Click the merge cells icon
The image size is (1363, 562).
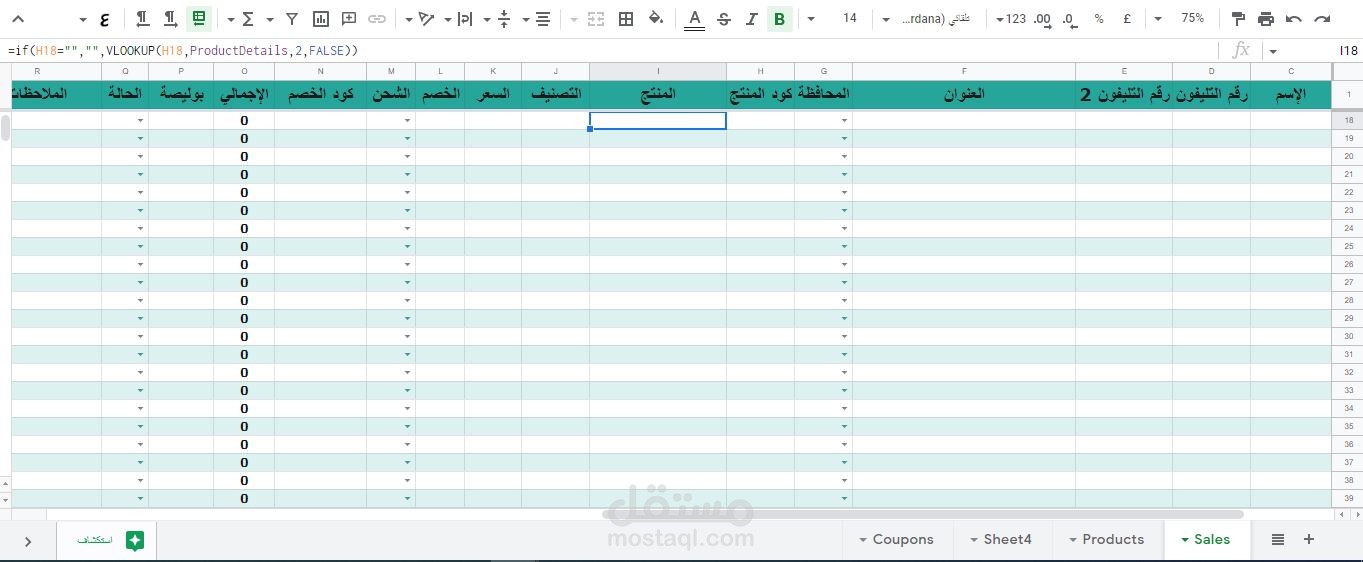(596, 19)
